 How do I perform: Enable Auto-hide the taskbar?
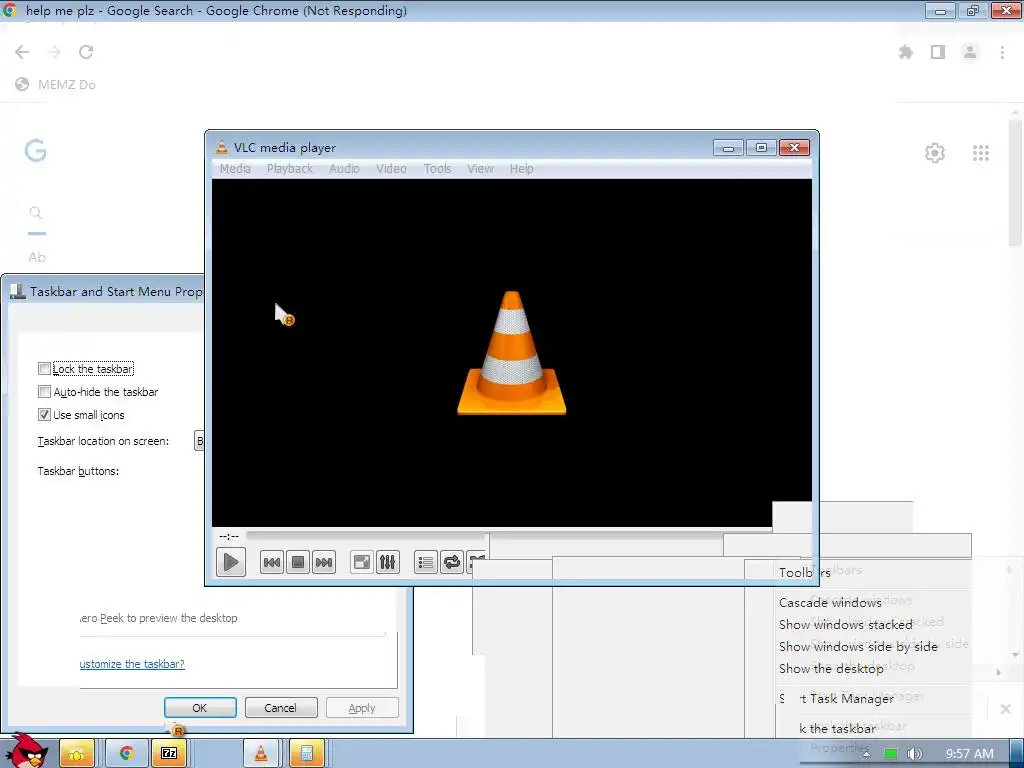point(44,392)
